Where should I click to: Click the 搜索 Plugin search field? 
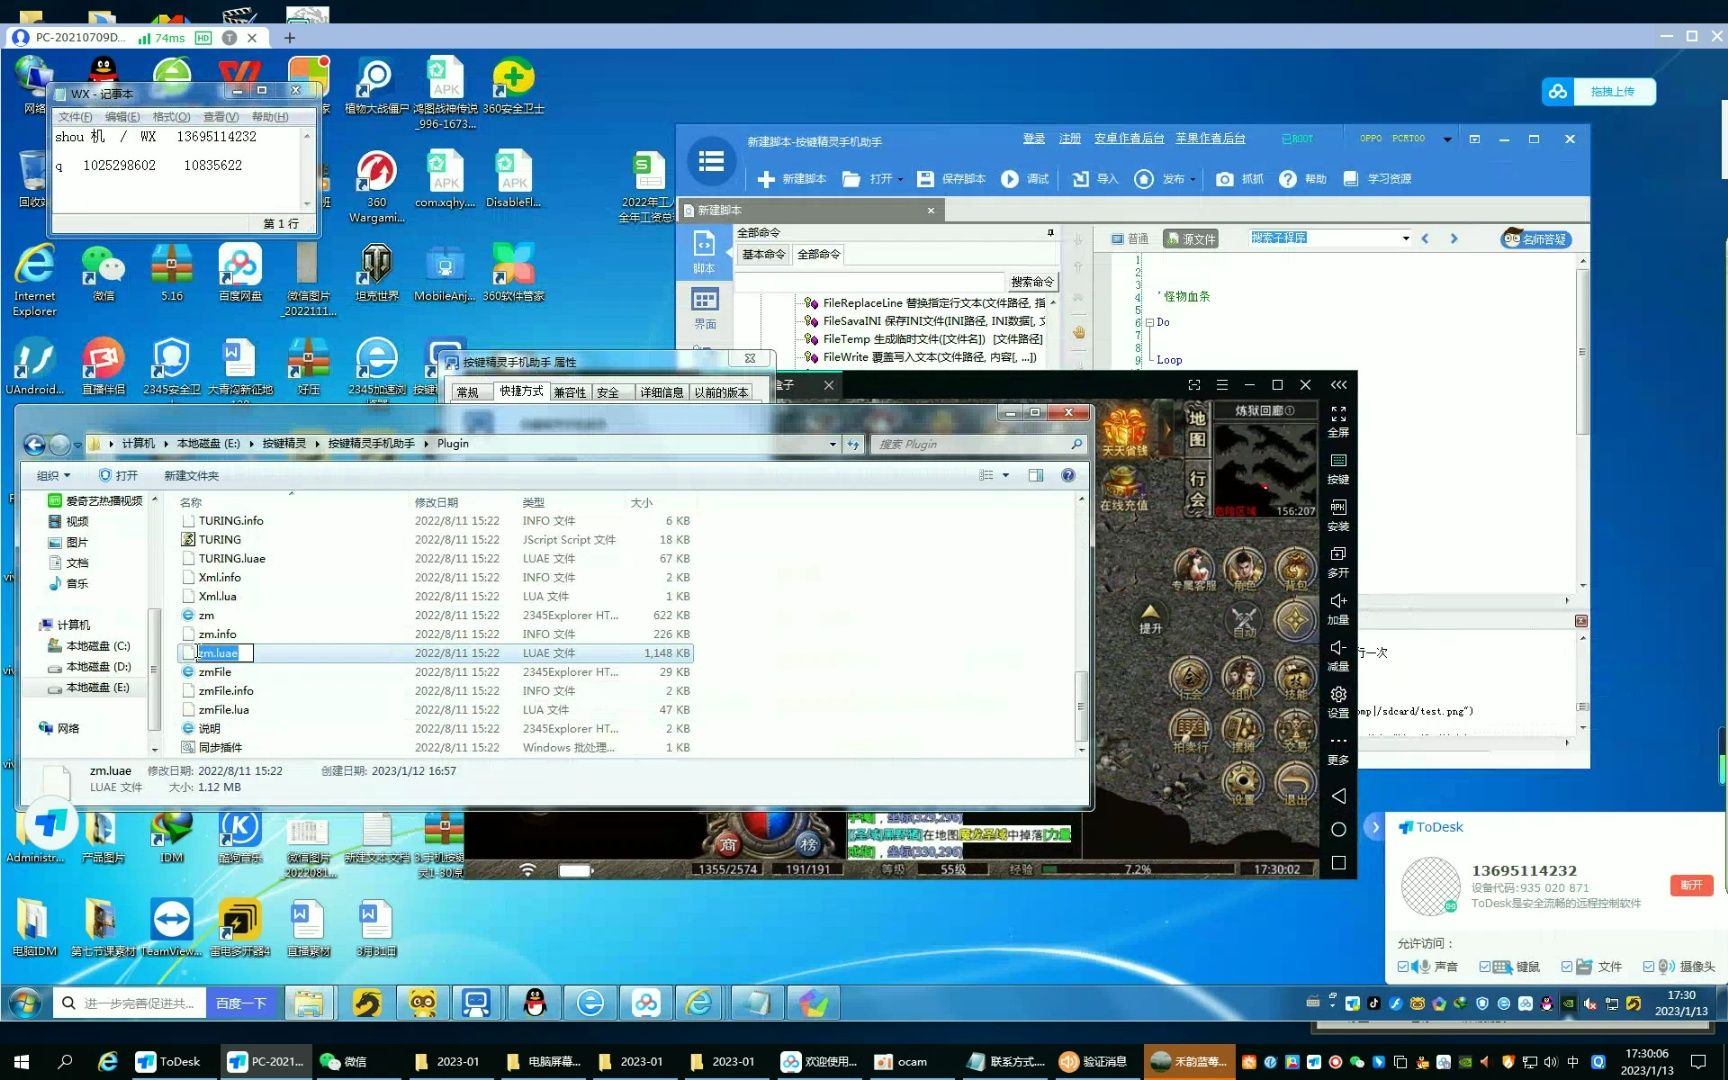[978, 444]
